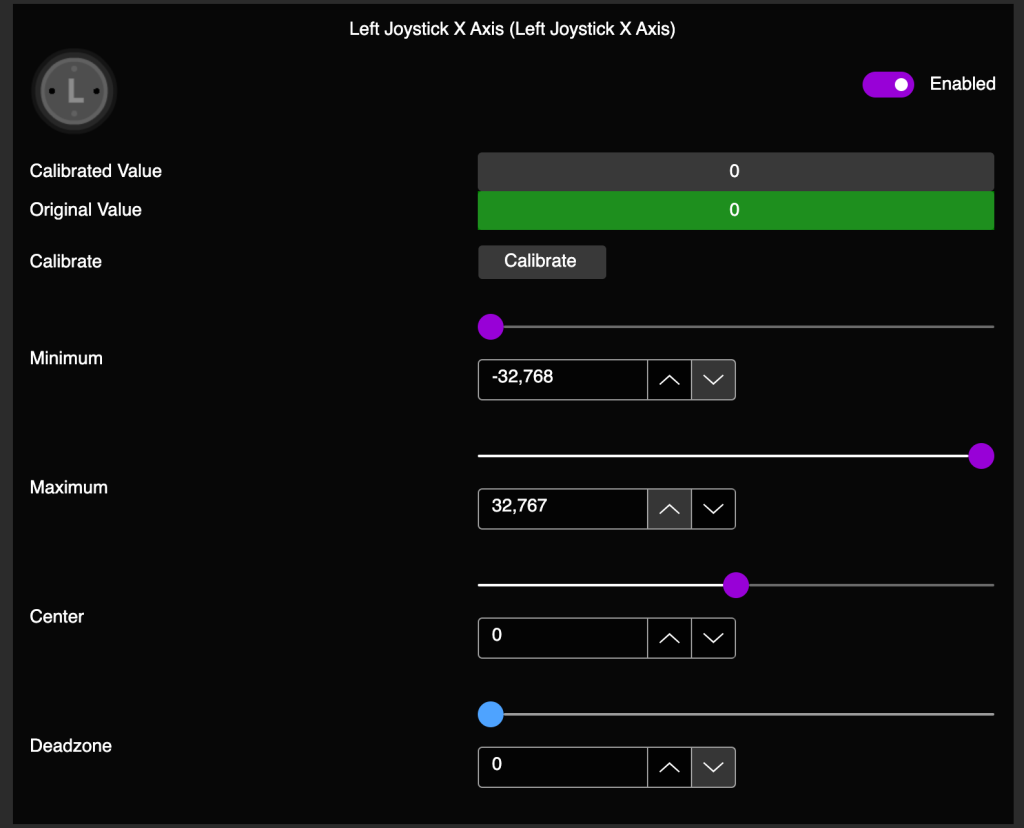Increase Maximum value with up arrow

670,509
